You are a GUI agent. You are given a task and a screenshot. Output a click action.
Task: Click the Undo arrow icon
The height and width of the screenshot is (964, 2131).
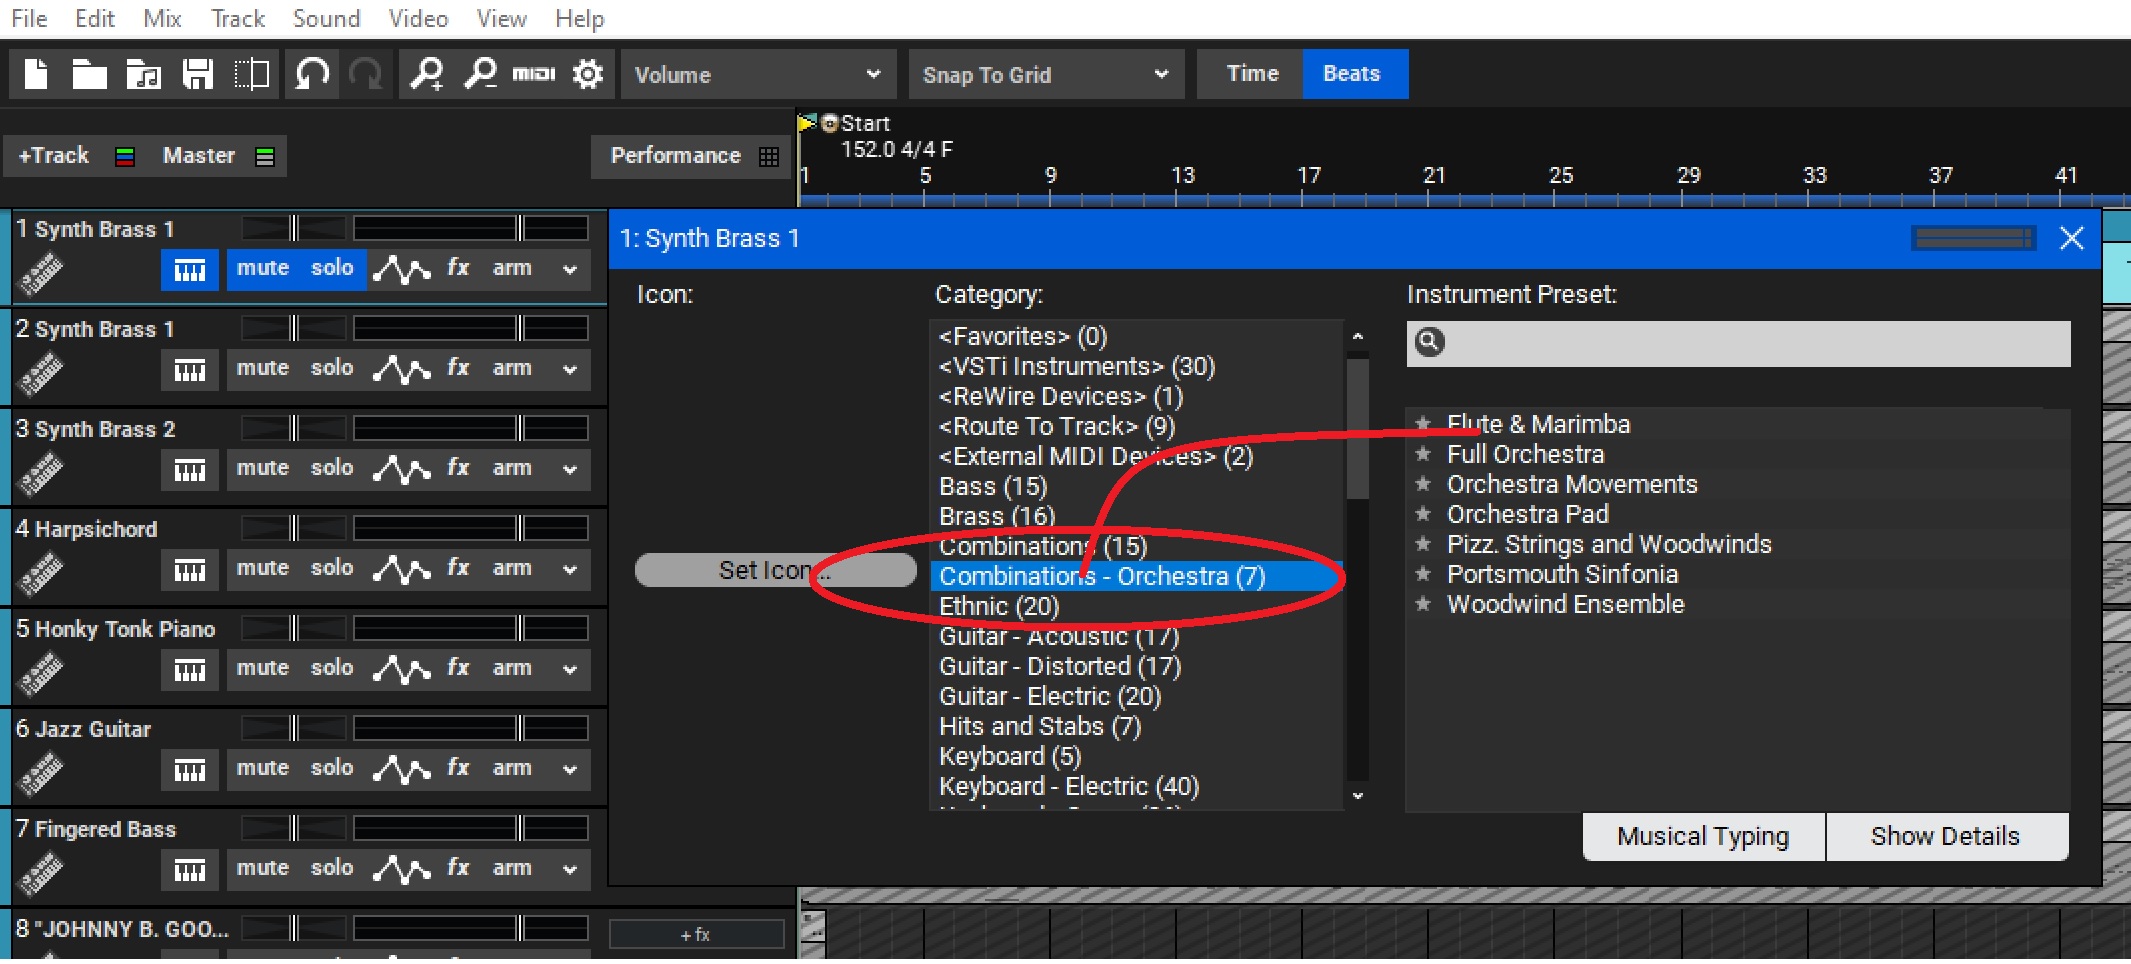(x=312, y=75)
